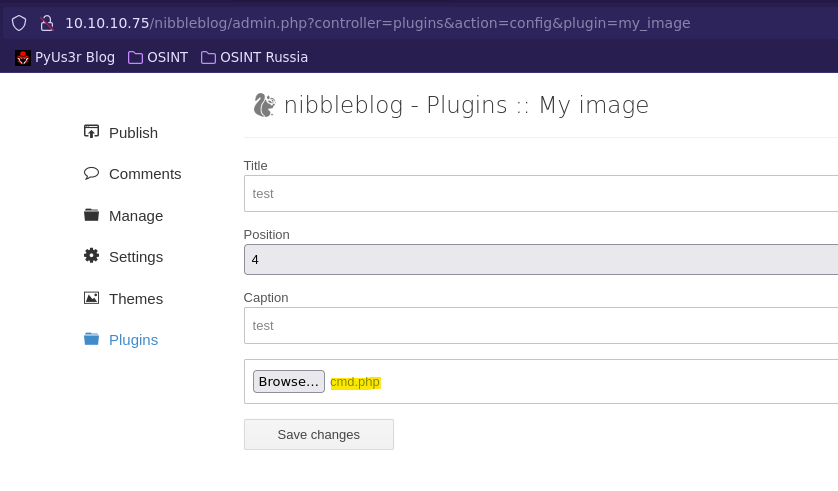Click the Themes picture icon

click(x=91, y=298)
